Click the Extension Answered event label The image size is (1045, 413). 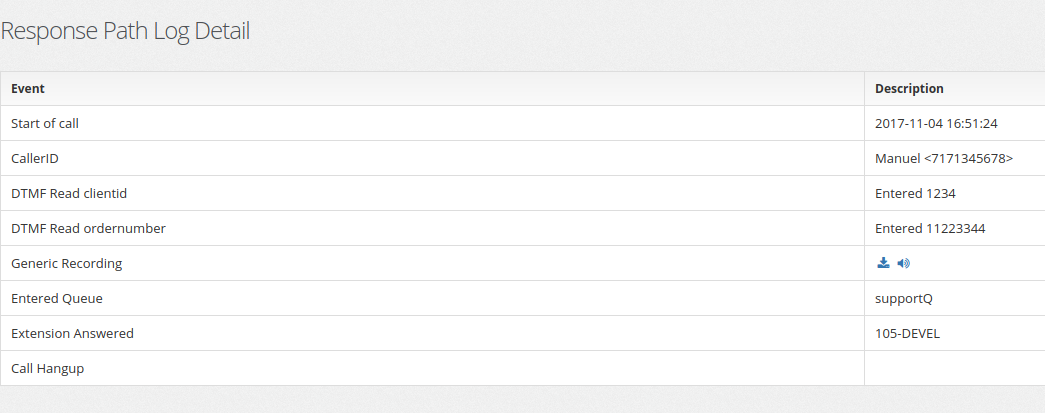pyautogui.click(x=72, y=333)
